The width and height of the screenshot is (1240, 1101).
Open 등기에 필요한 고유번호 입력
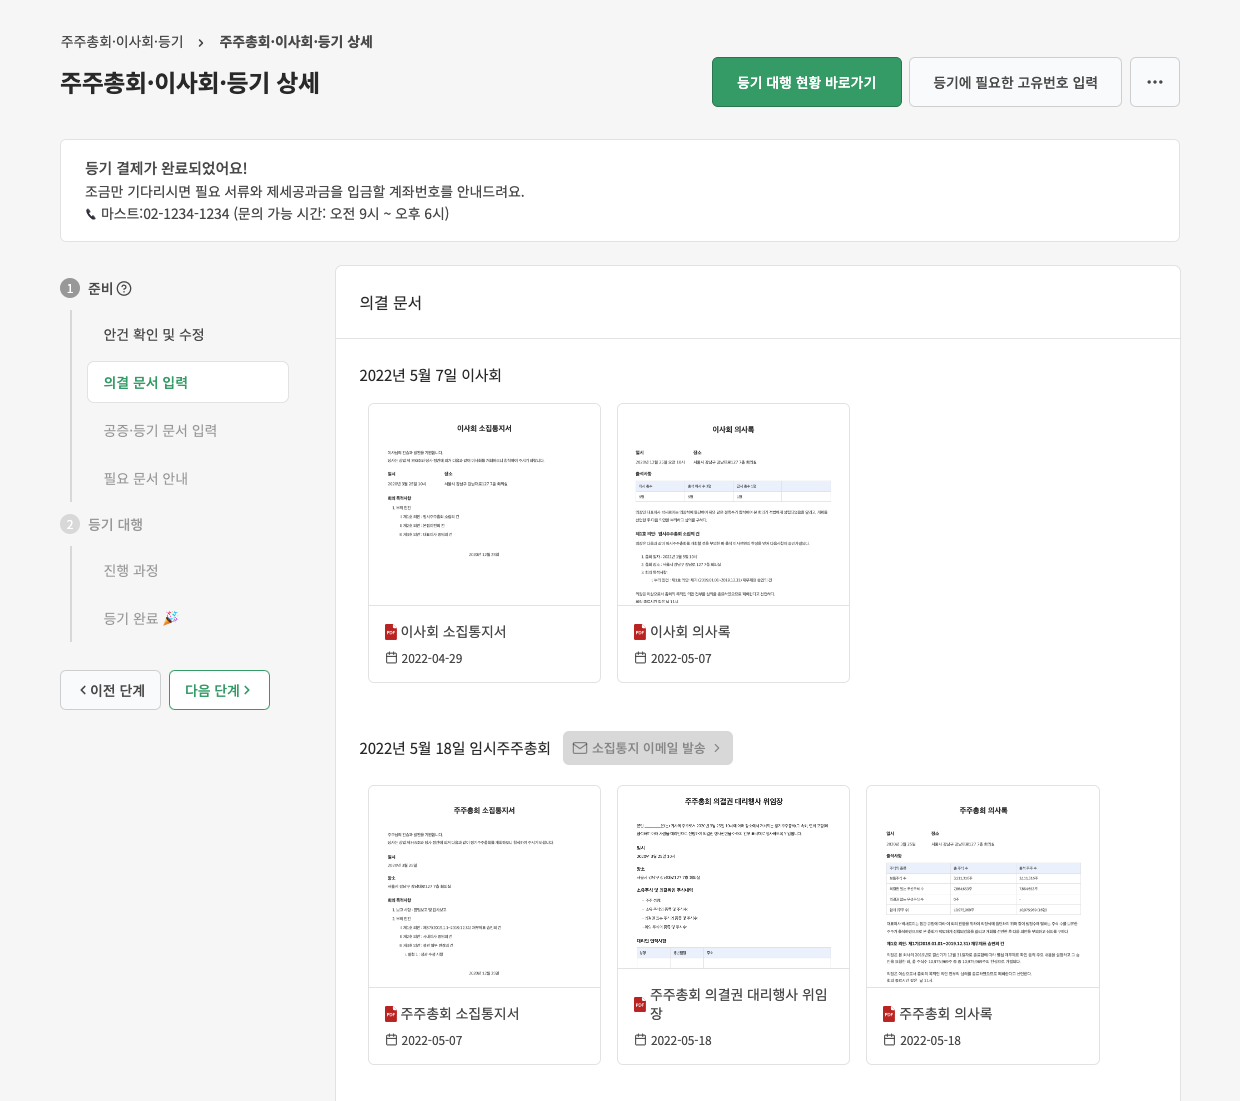point(1015,82)
